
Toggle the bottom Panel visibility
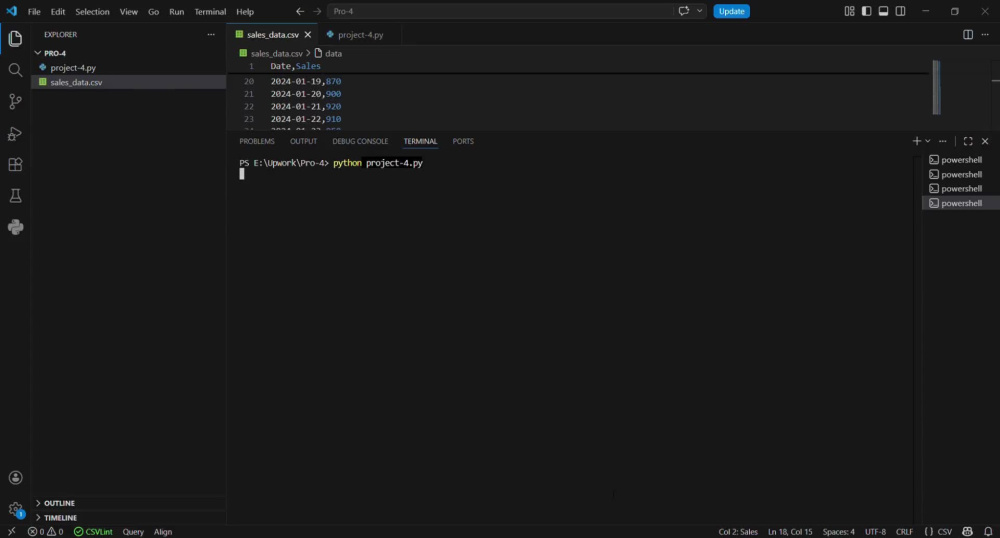click(x=883, y=11)
